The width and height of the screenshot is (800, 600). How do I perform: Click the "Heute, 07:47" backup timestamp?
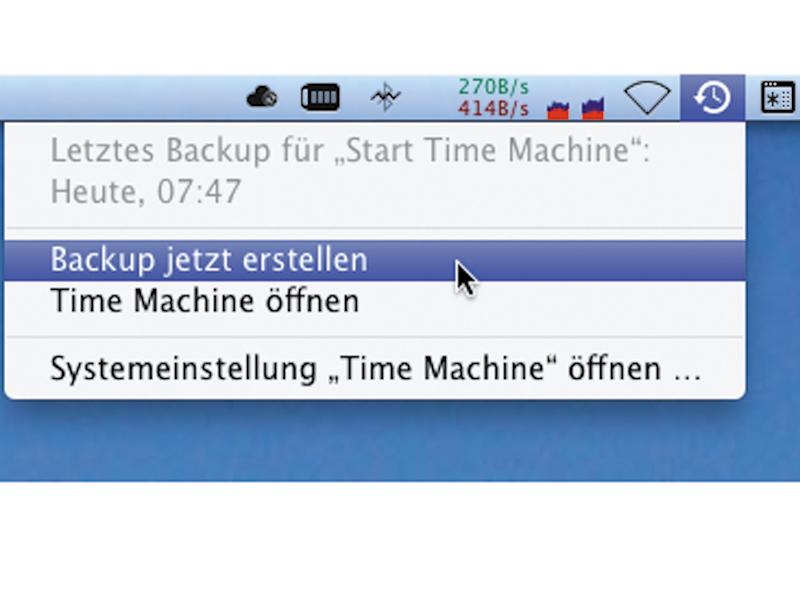pos(145,192)
